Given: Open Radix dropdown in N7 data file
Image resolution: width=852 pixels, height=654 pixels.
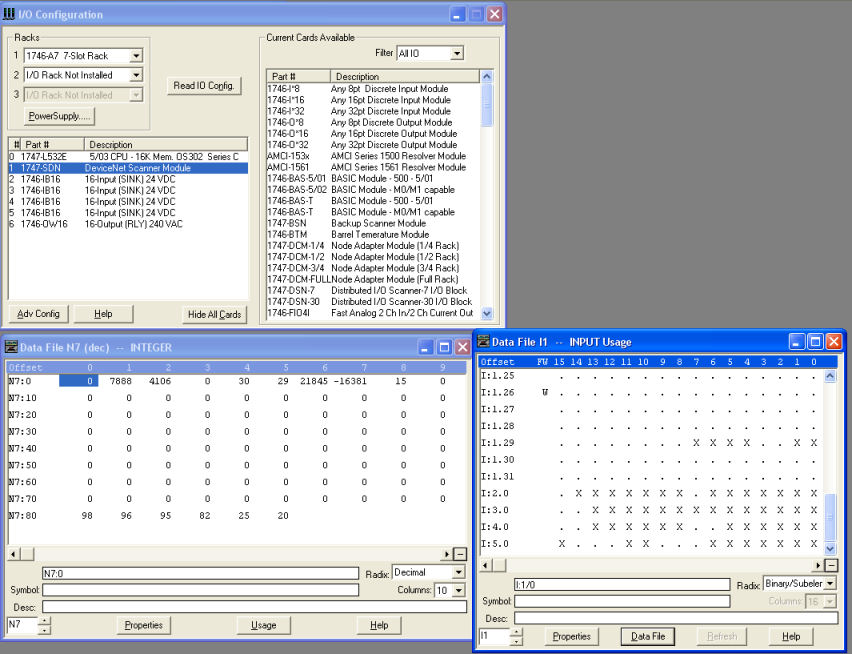Looking at the screenshot, I should (459, 573).
